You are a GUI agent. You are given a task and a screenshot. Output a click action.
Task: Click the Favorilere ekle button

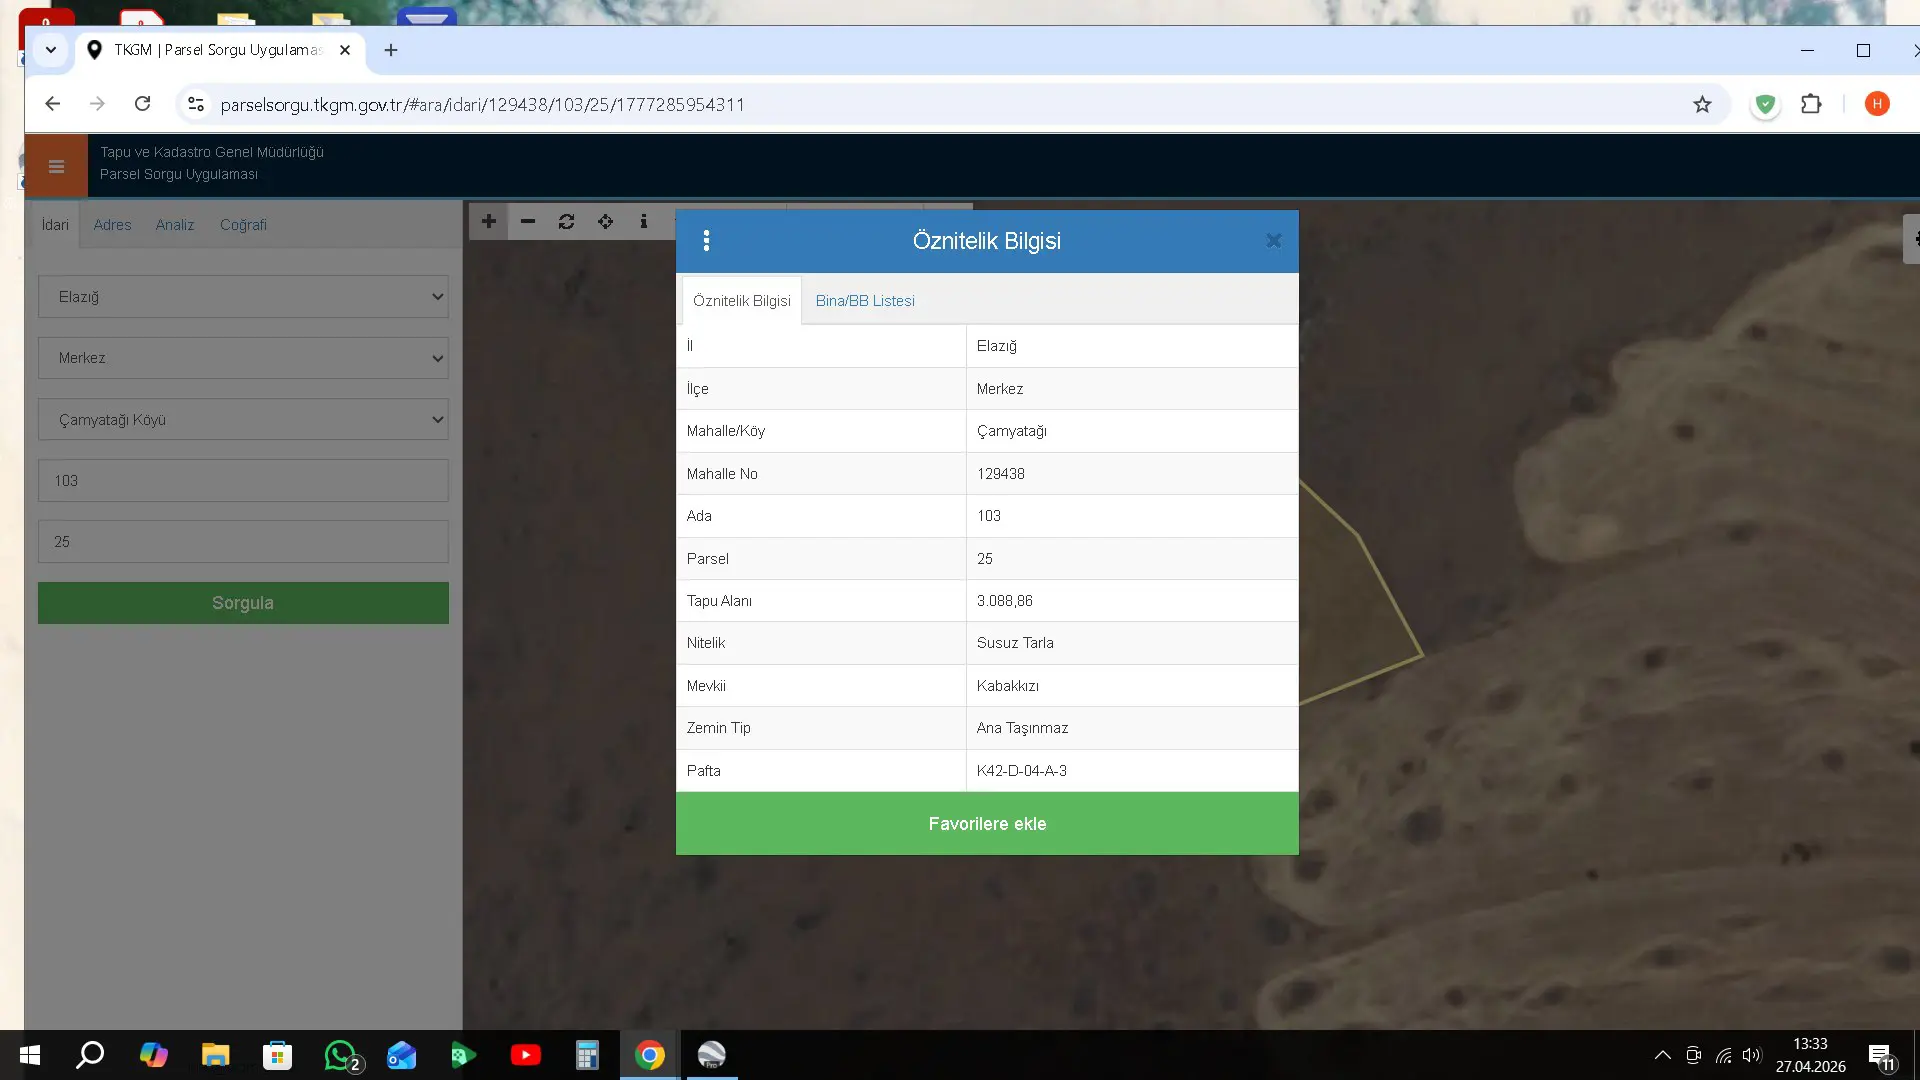click(x=987, y=824)
